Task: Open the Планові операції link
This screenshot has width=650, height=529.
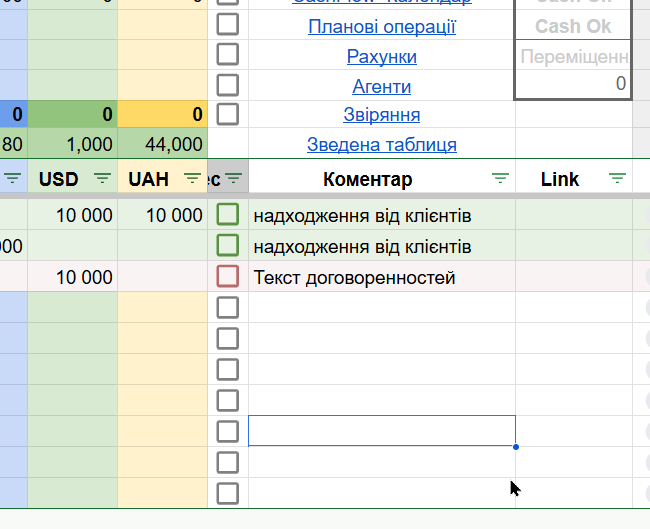Action: (382, 27)
